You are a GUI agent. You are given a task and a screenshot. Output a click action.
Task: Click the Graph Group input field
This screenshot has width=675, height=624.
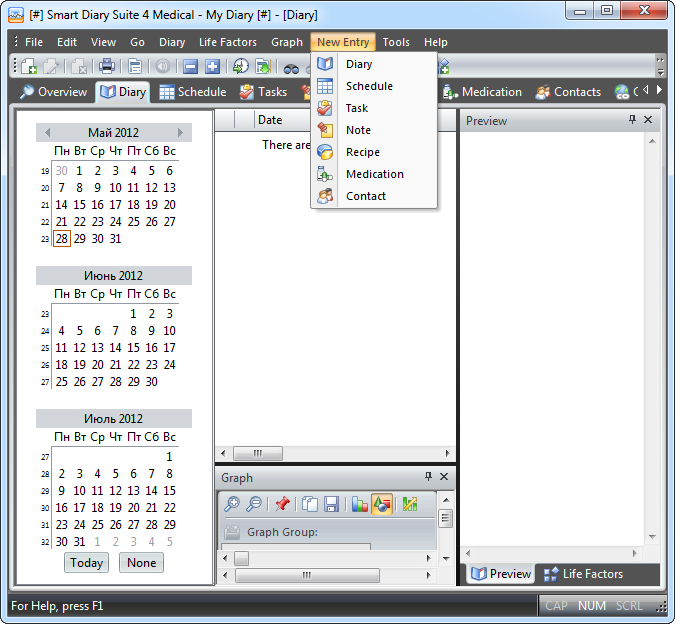[x=296, y=546]
